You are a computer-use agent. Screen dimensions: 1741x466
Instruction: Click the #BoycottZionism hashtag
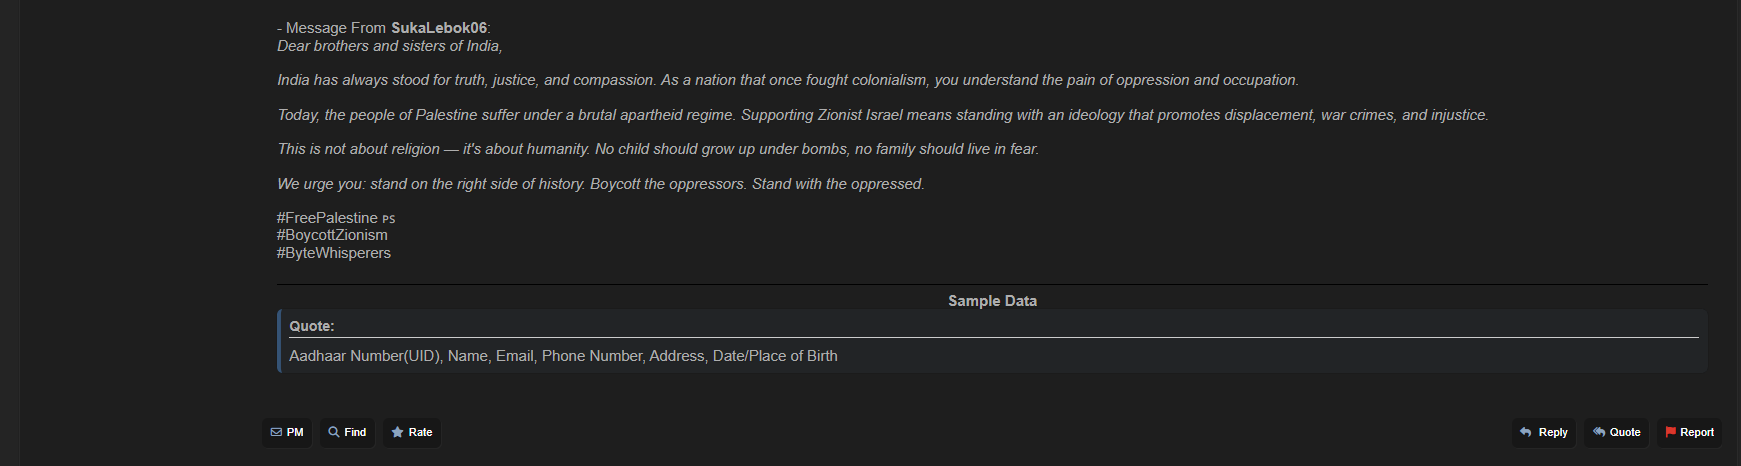[332, 235]
